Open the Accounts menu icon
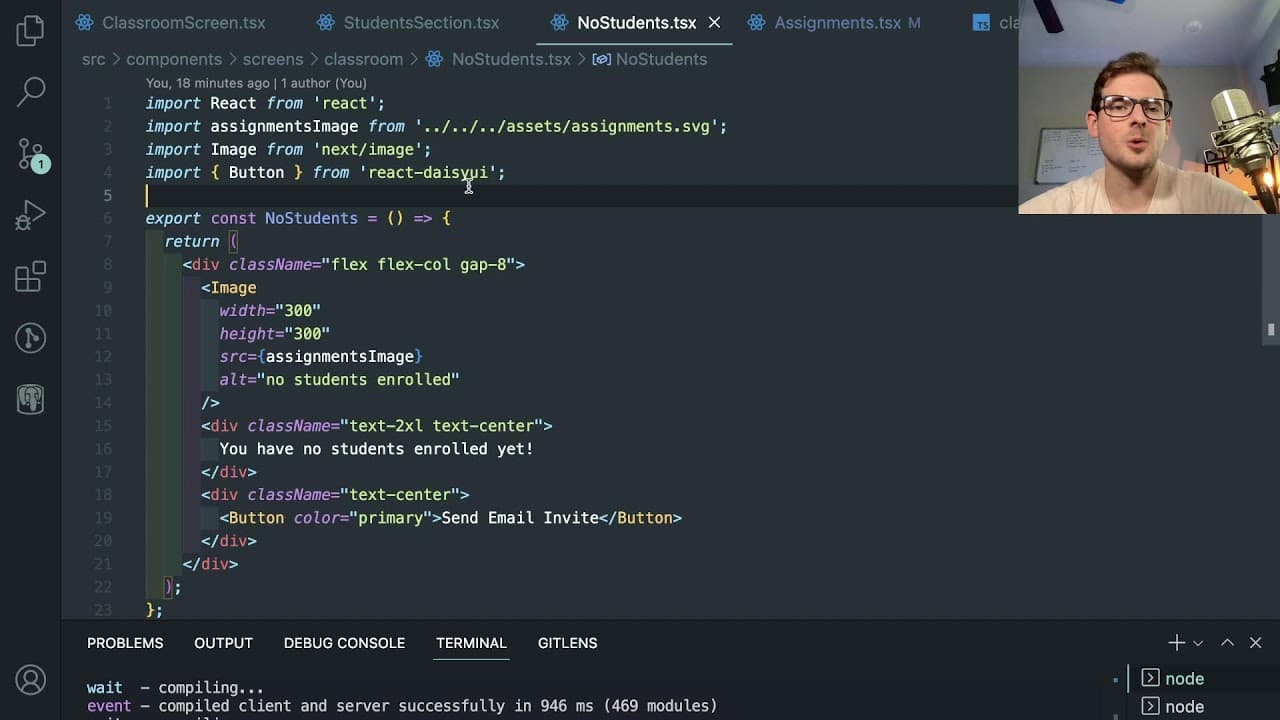 click(31, 680)
